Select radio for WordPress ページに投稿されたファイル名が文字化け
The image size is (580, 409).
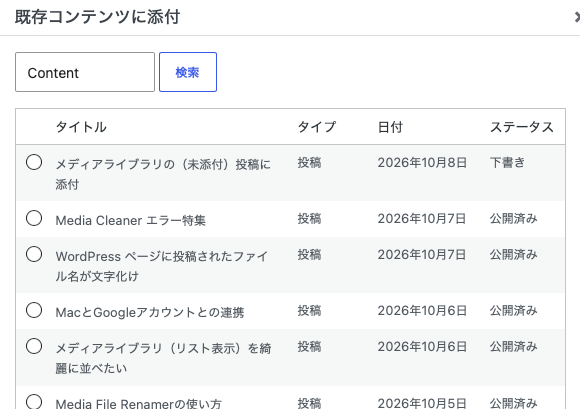click(34, 254)
